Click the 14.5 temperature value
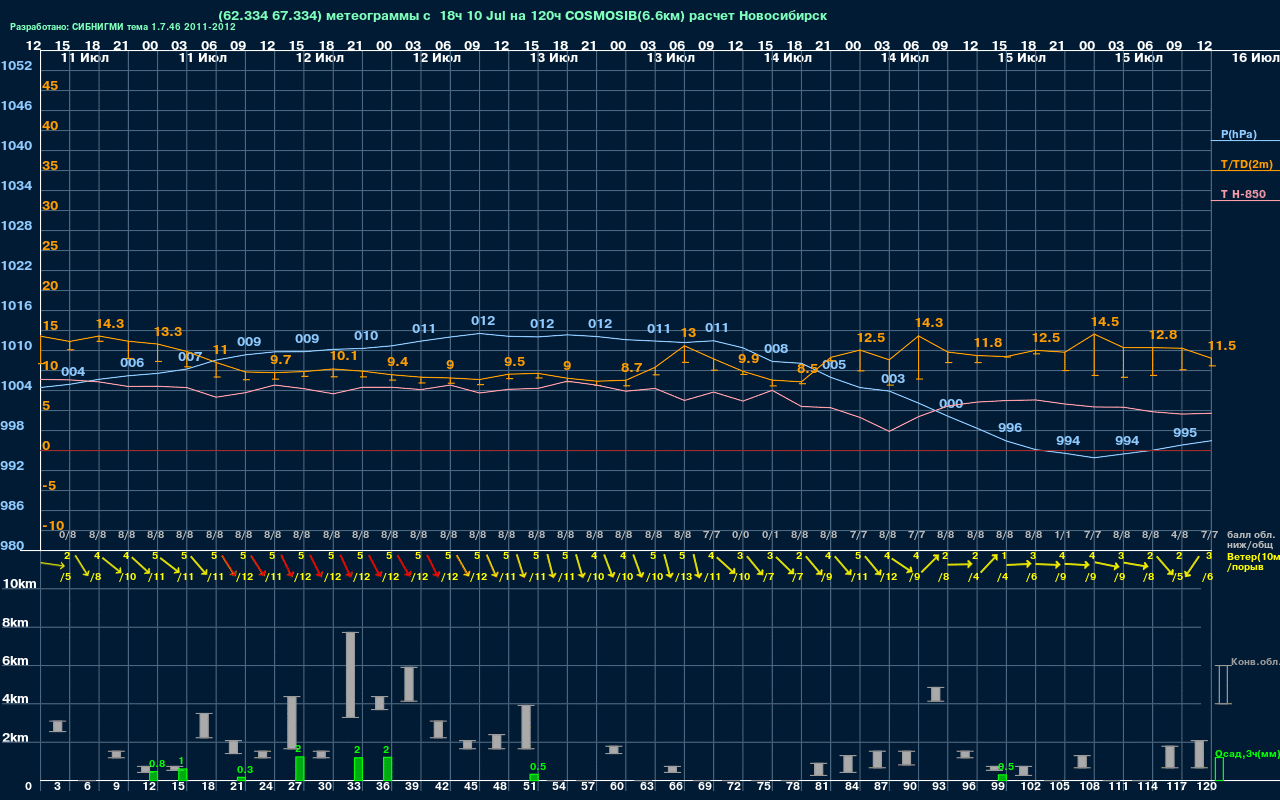 click(x=1105, y=321)
